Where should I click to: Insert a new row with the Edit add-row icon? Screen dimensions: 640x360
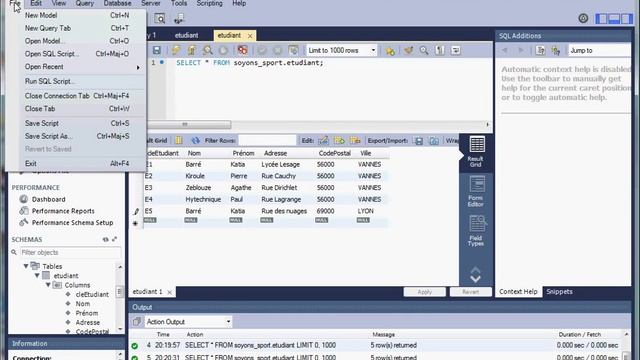click(339, 140)
